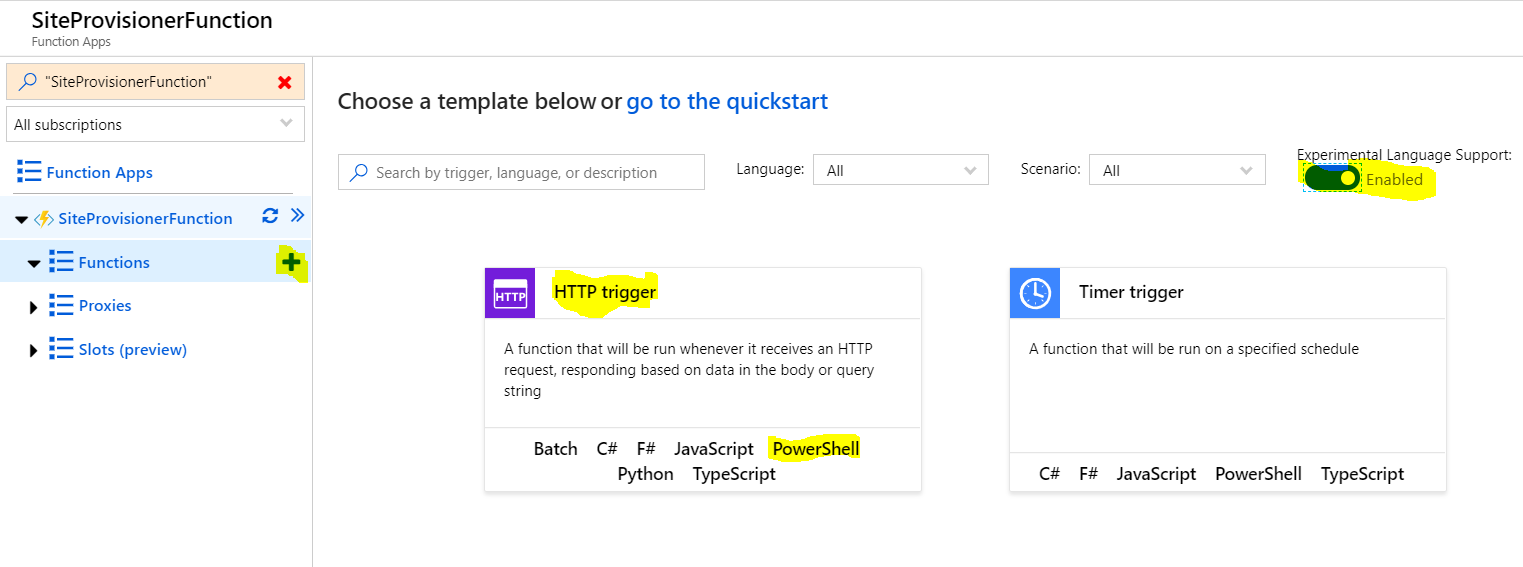This screenshot has width=1523, height=567.
Task: Select Slots (preview) in the tree
Action: (132, 350)
